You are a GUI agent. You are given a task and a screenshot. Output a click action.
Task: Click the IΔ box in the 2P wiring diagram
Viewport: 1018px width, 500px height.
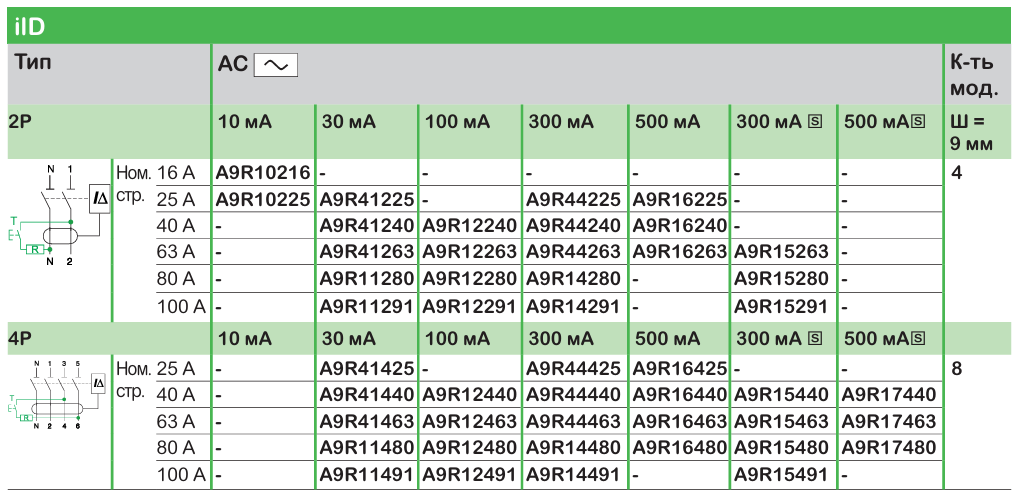[x=100, y=201]
